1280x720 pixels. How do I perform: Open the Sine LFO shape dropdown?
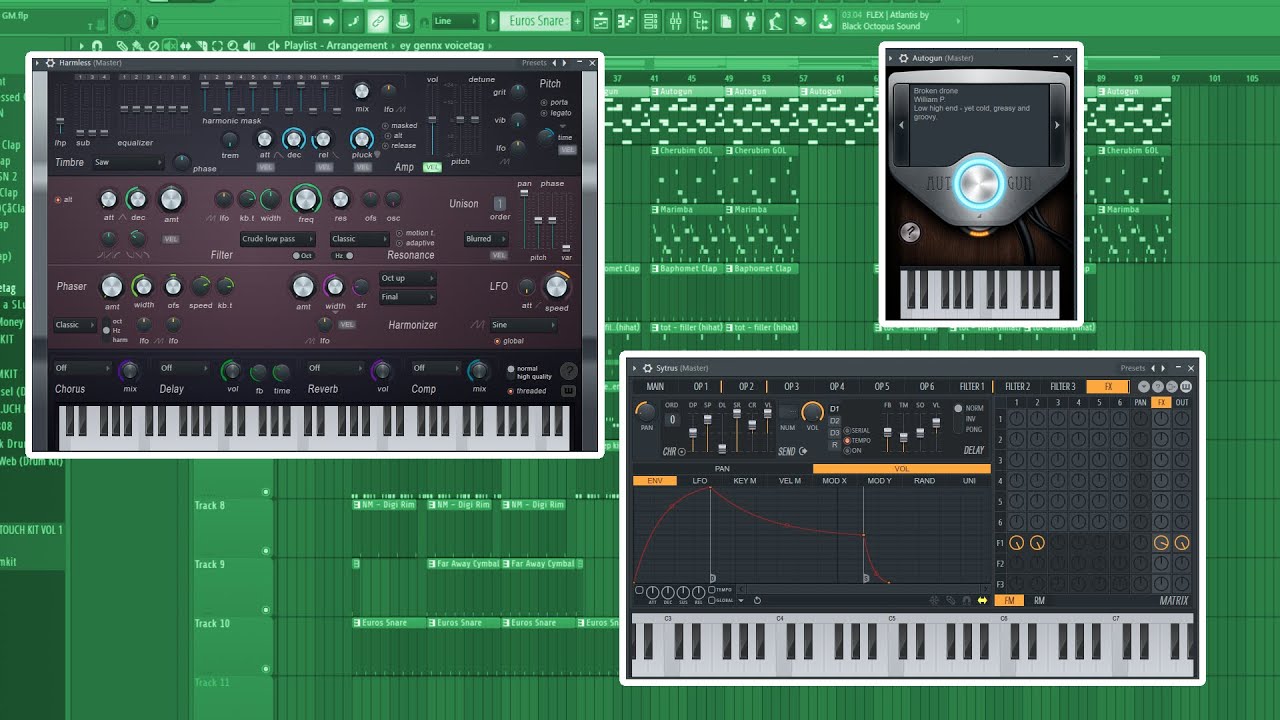pyautogui.click(x=523, y=325)
